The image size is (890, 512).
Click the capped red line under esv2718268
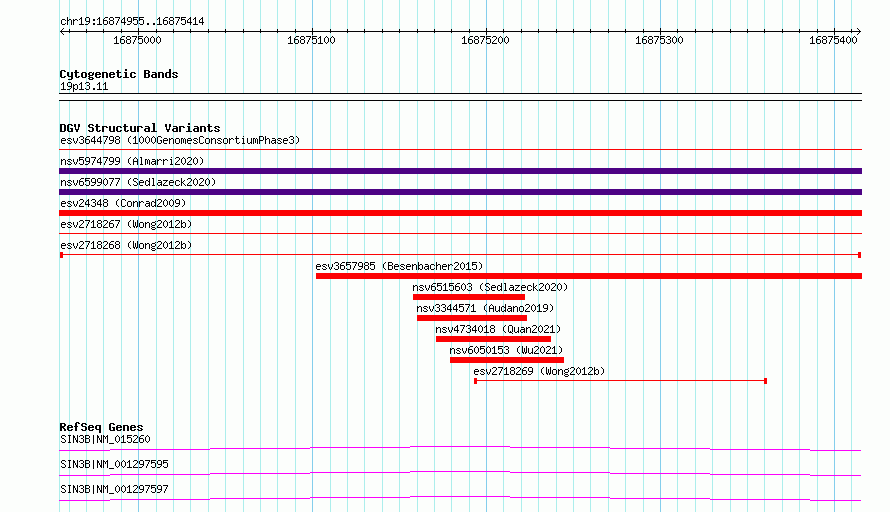pyautogui.click(x=460, y=255)
